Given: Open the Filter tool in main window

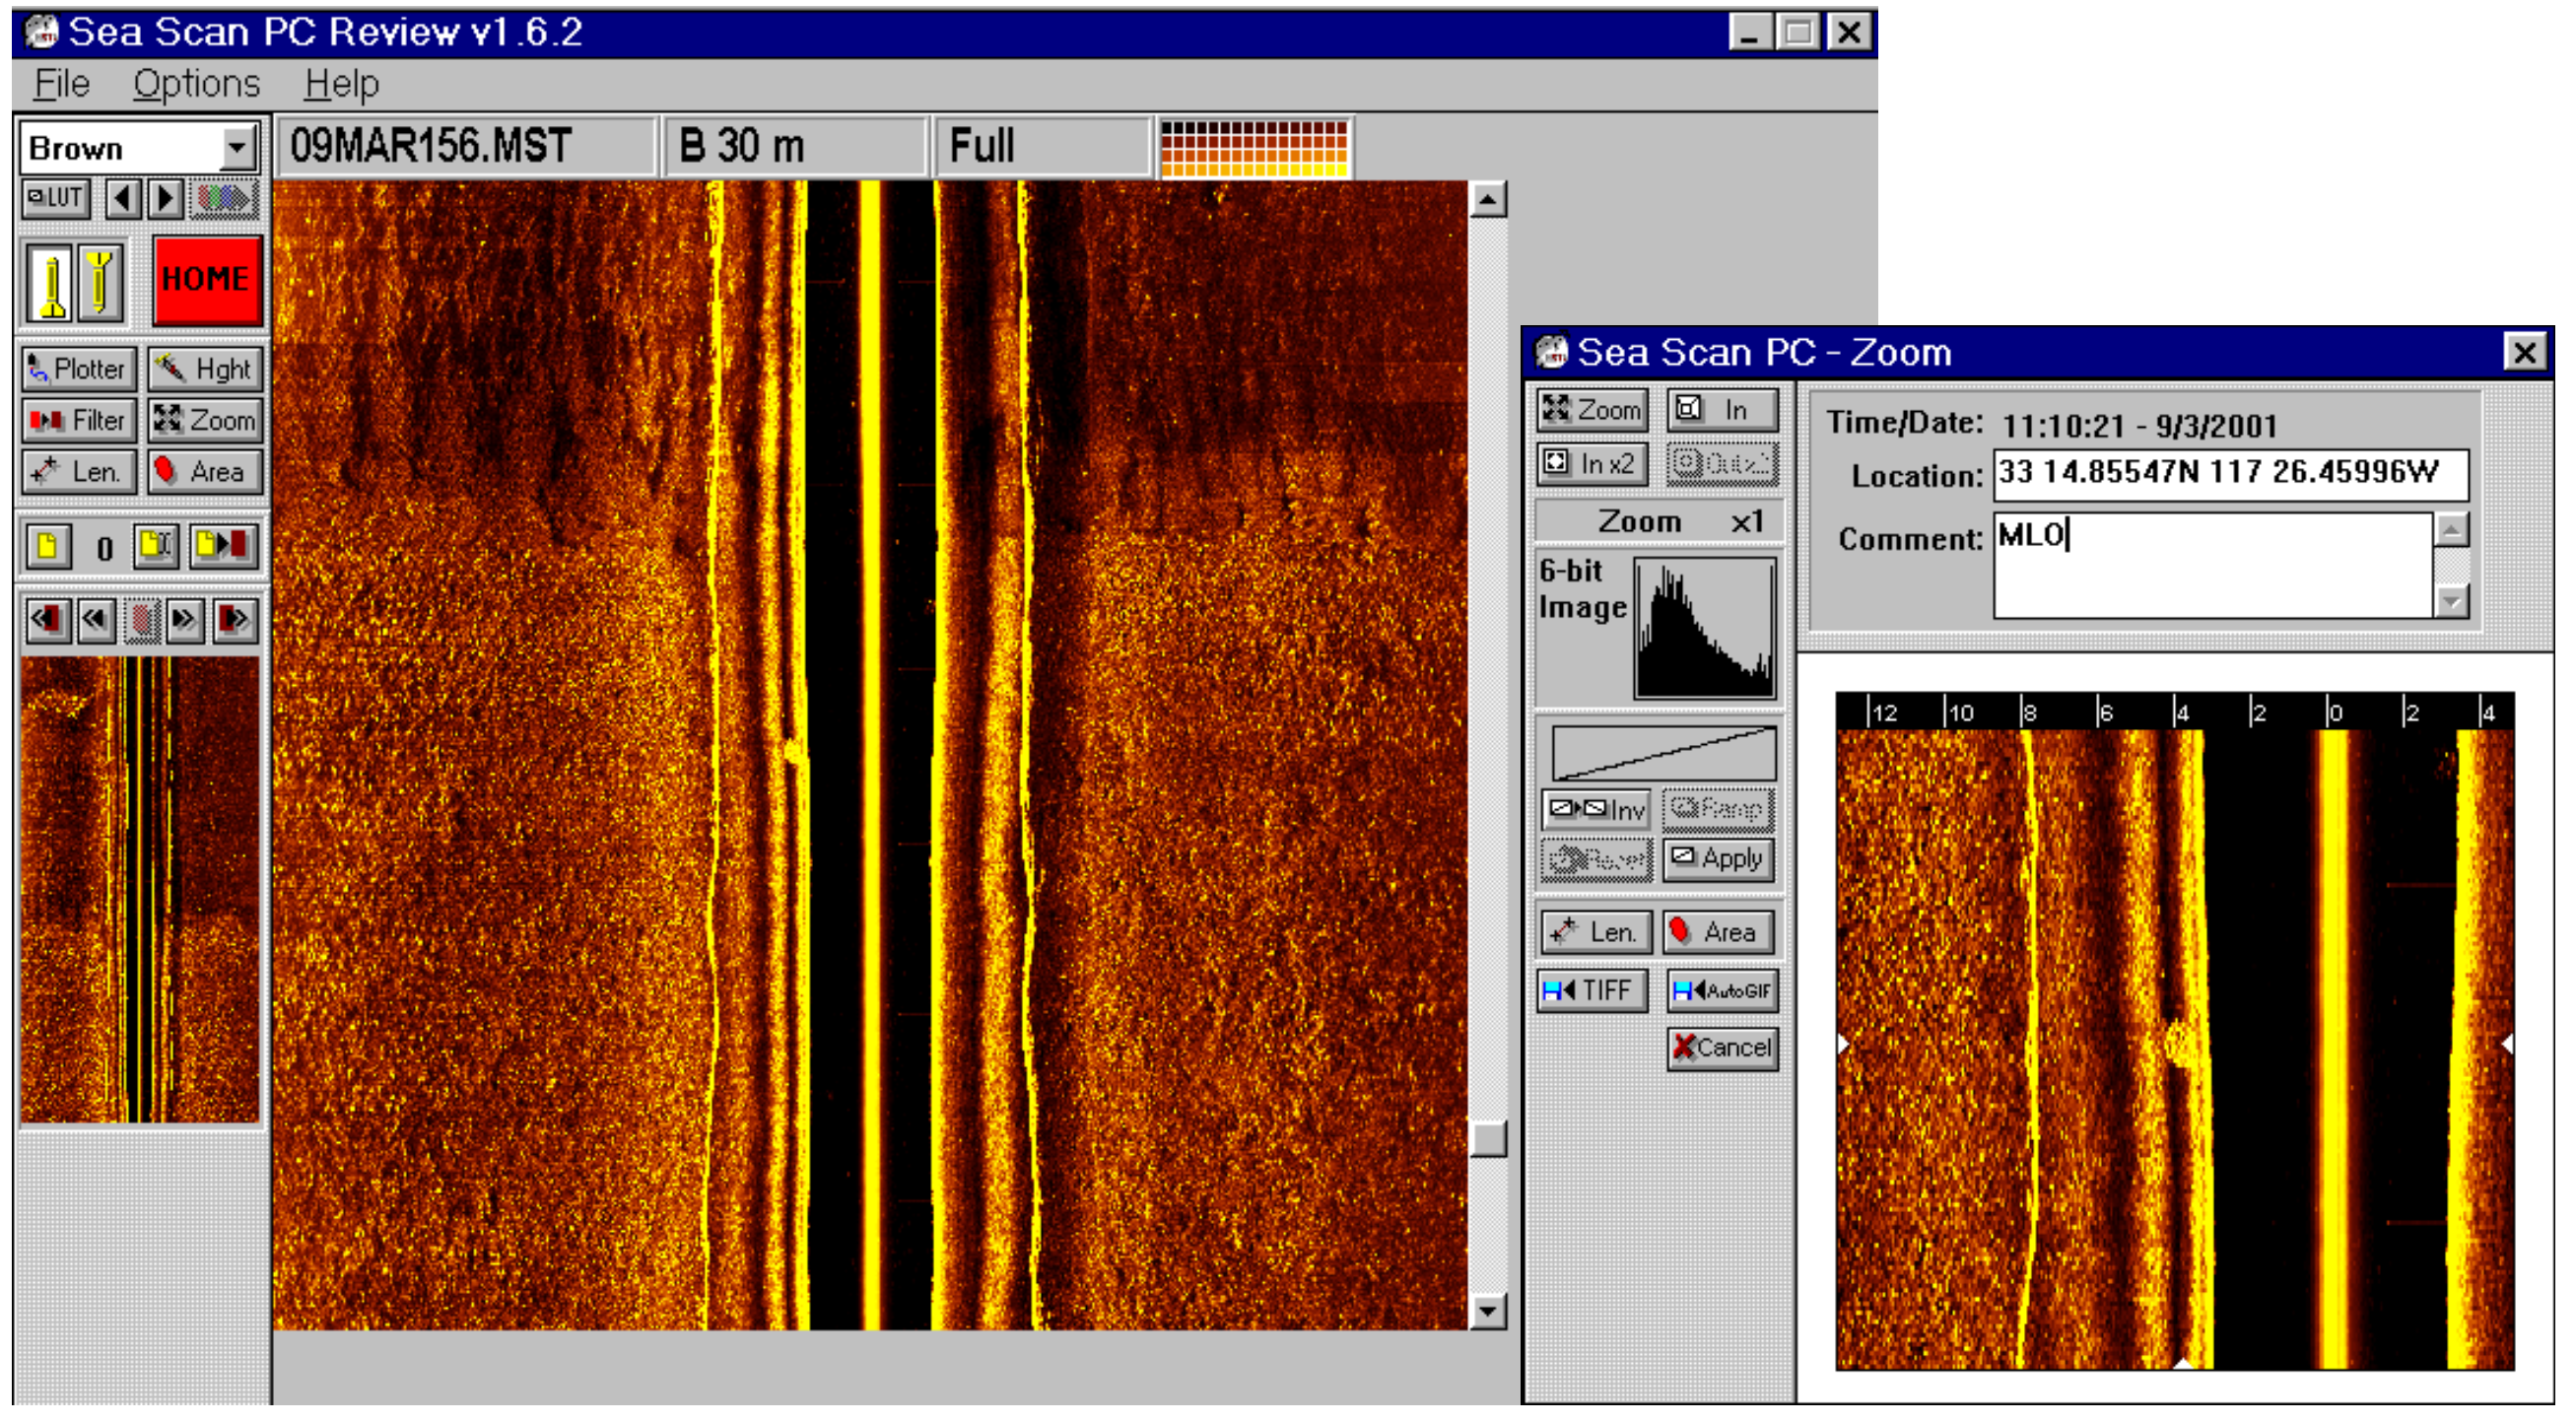Looking at the screenshot, I should (78, 420).
